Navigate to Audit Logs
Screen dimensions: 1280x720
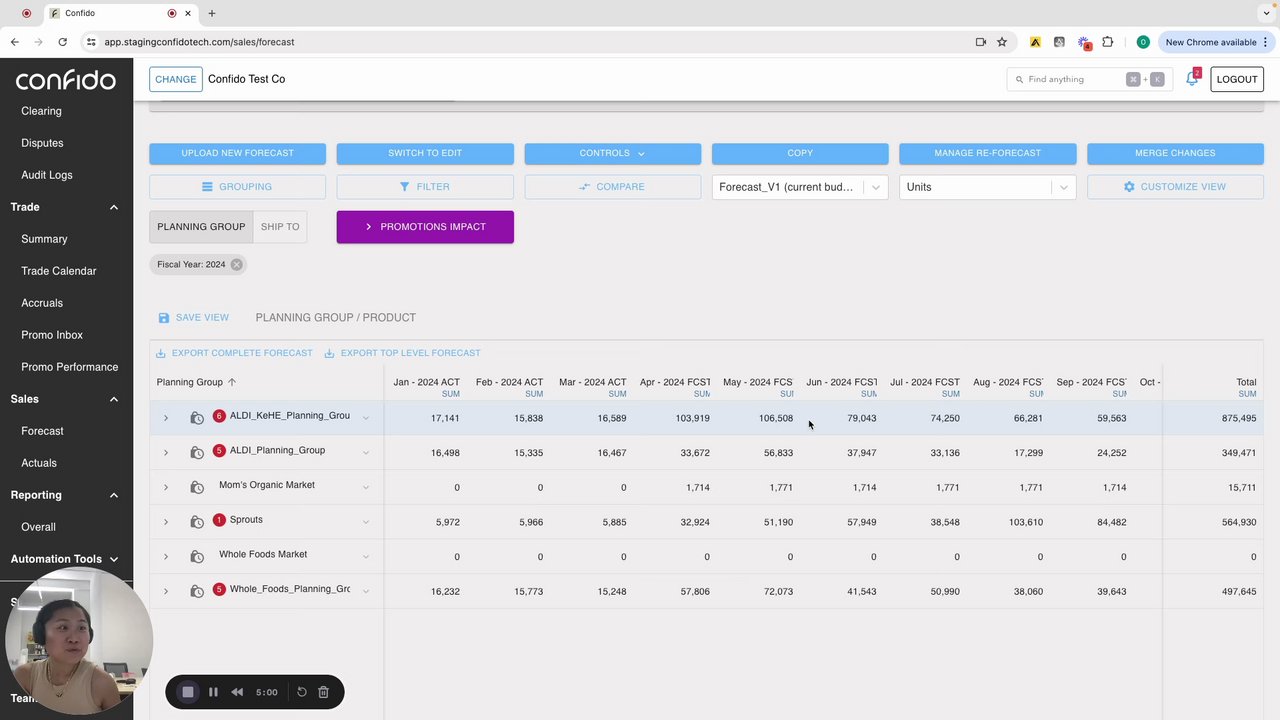point(47,175)
